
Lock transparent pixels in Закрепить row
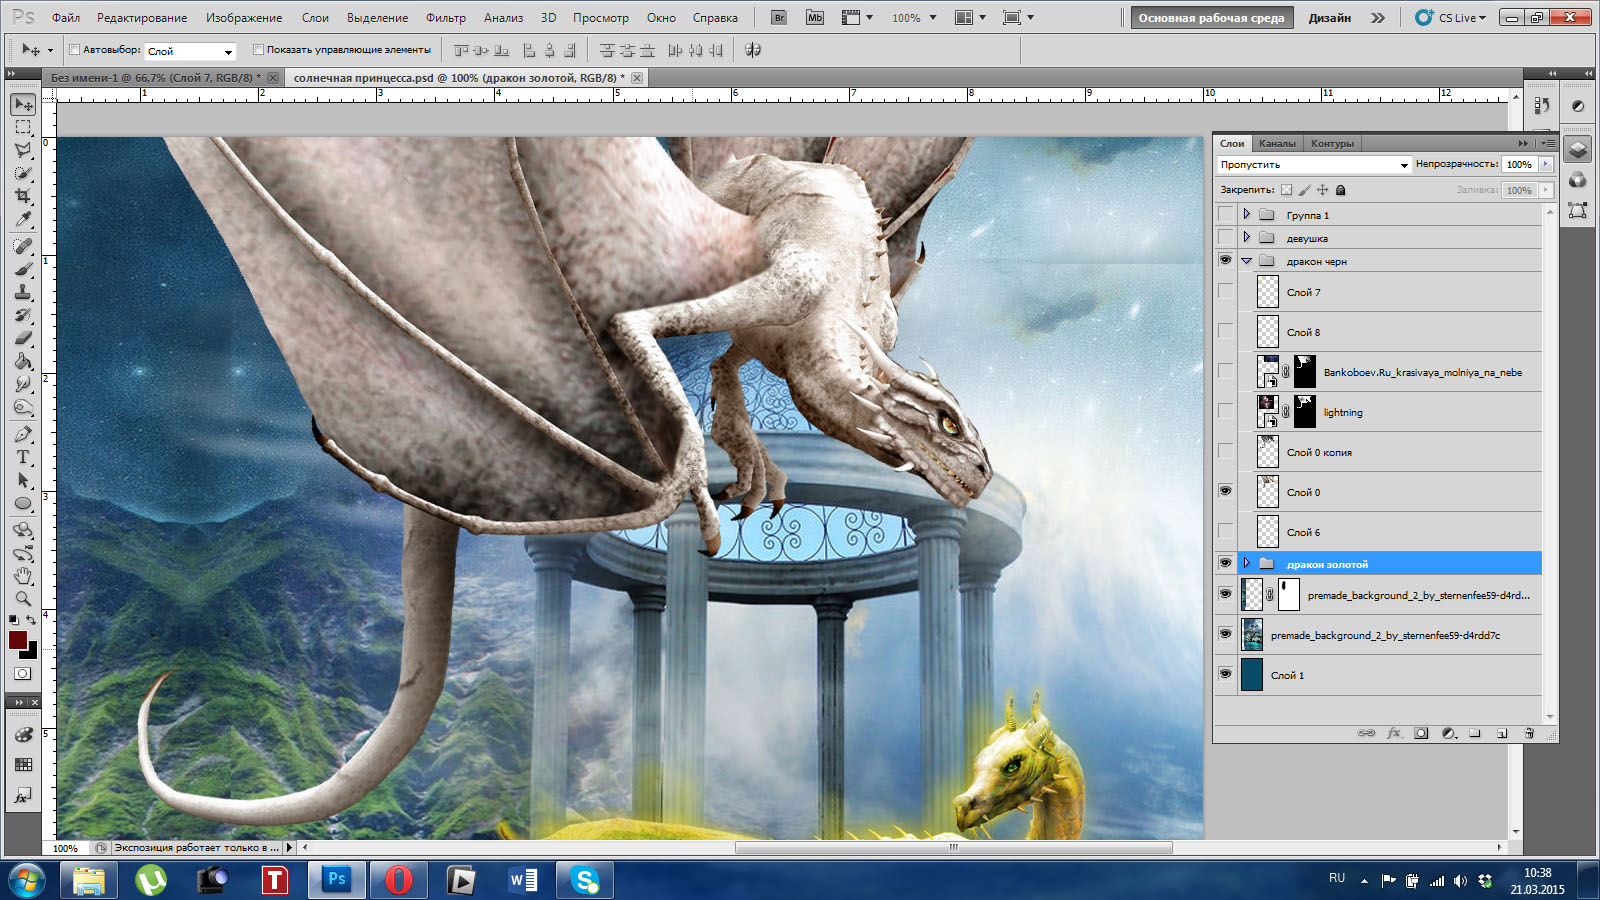[1286, 189]
